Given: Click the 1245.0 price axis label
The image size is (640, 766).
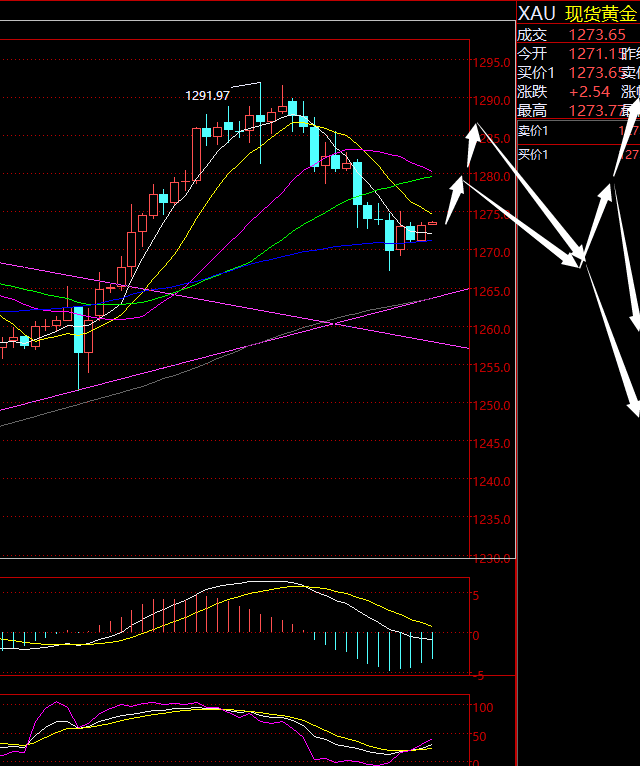Looking at the screenshot, I should (x=491, y=444).
